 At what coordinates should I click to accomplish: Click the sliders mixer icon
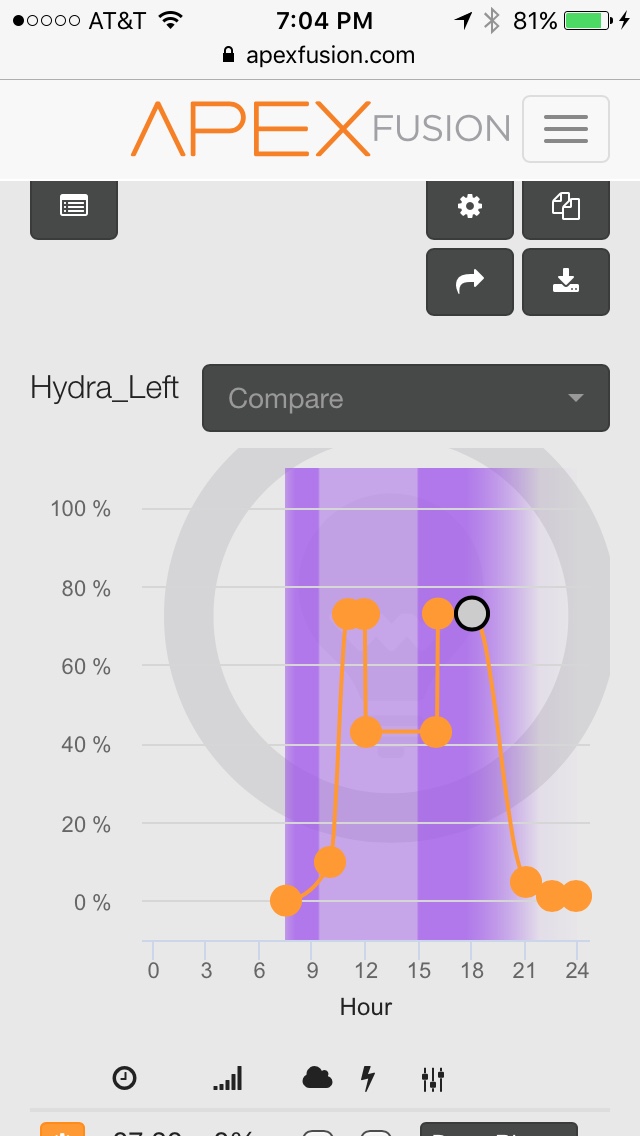point(433,1079)
